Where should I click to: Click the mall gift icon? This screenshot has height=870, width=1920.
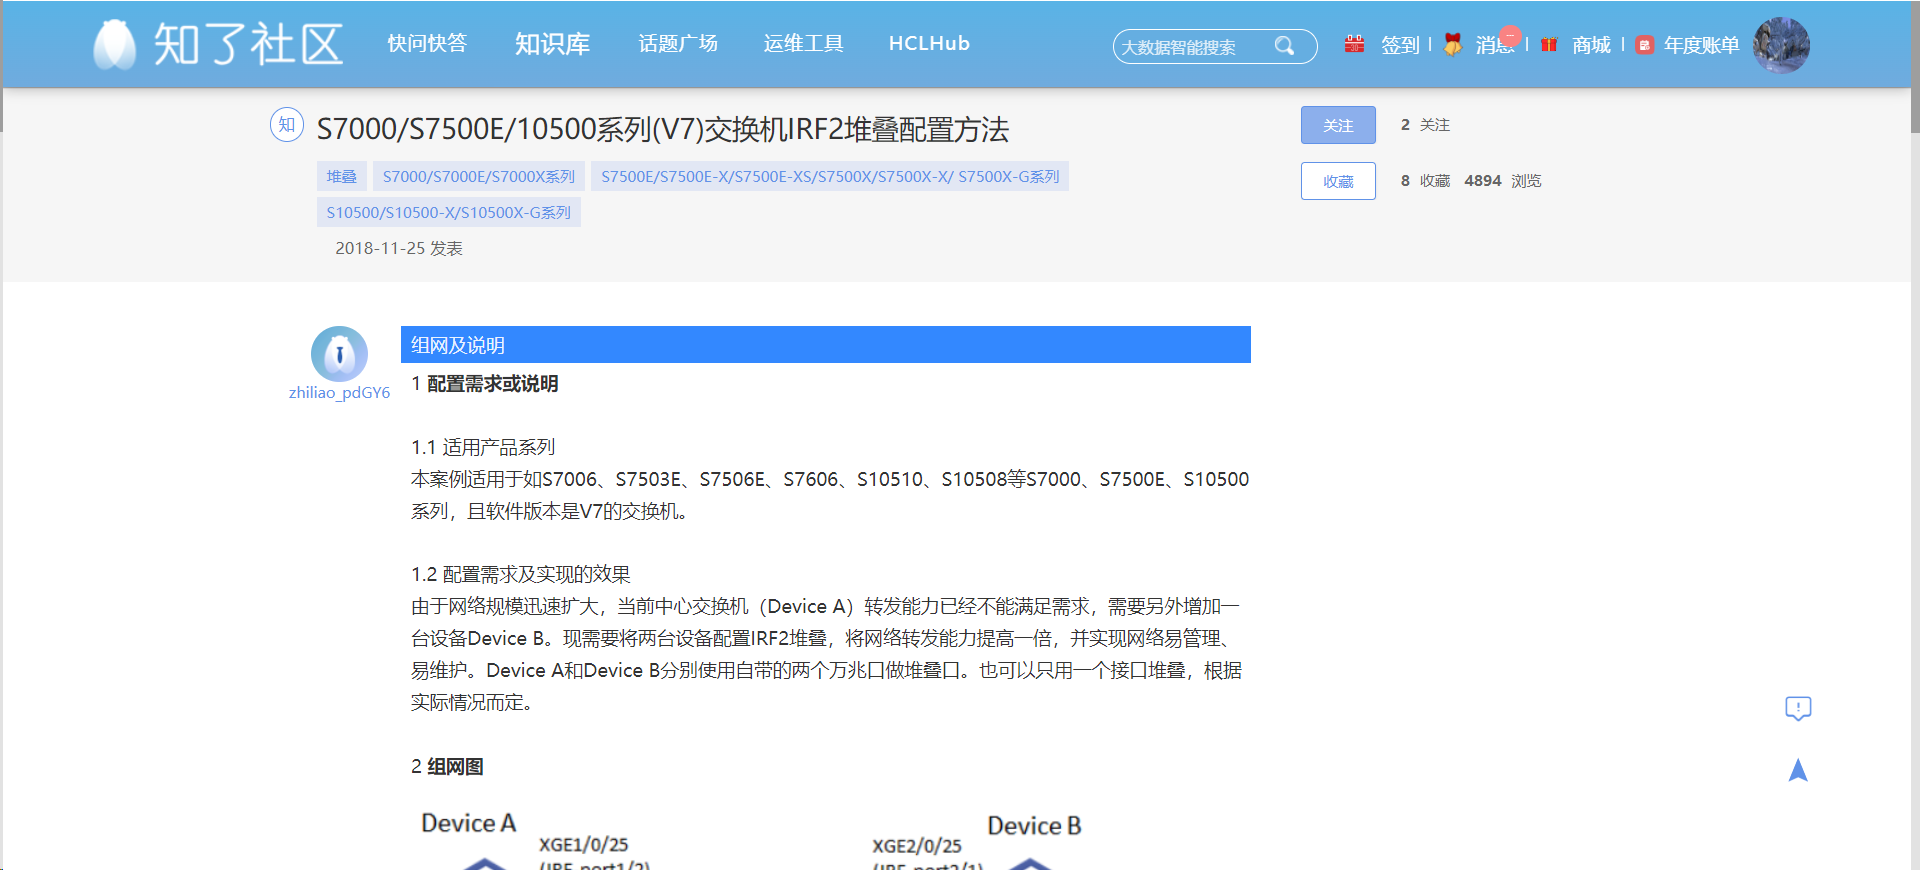[x=1549, y=44]
